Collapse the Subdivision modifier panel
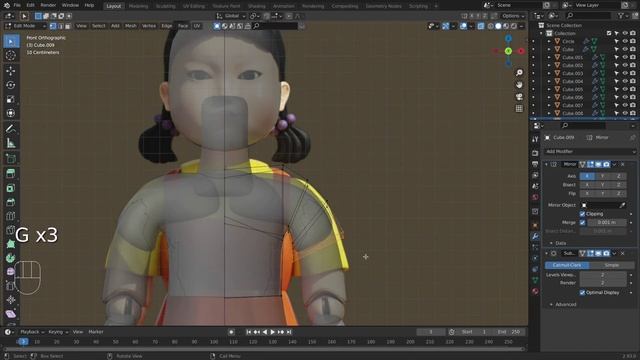This screenshot has width=640, height=360. [546, 253]
